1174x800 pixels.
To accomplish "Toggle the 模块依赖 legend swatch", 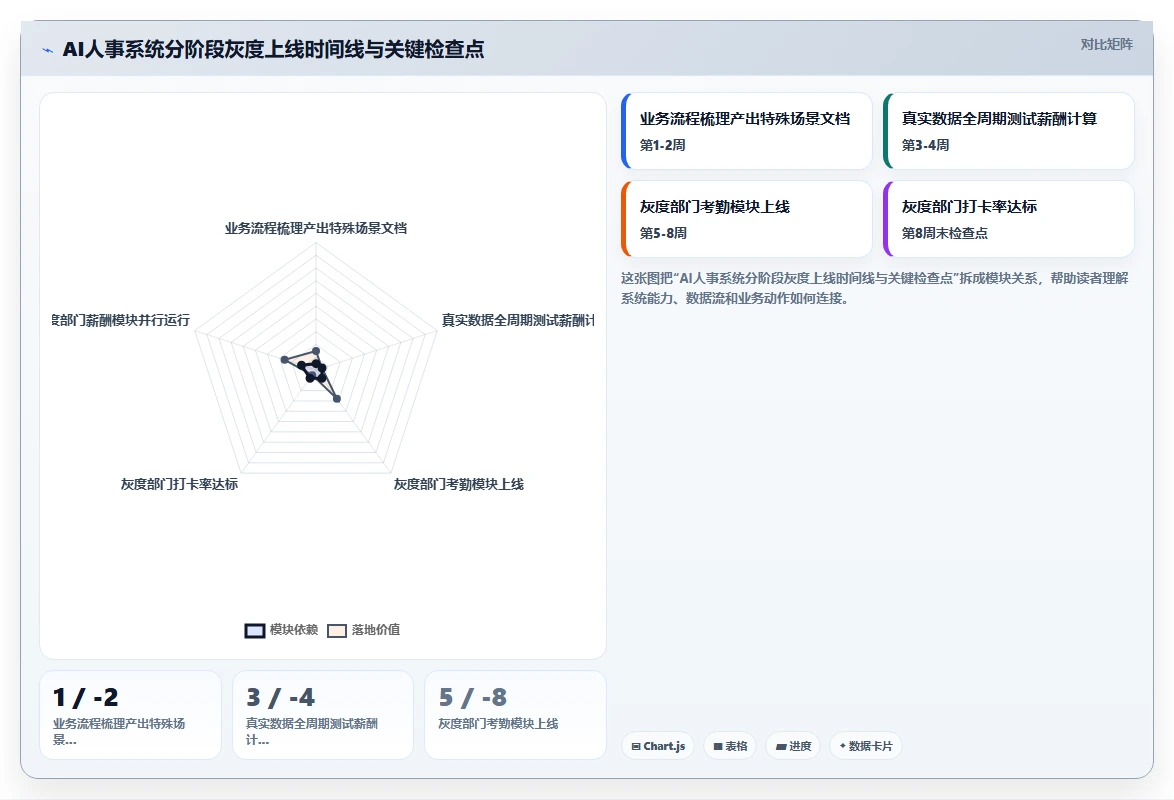I will click(x=255, y=631).
